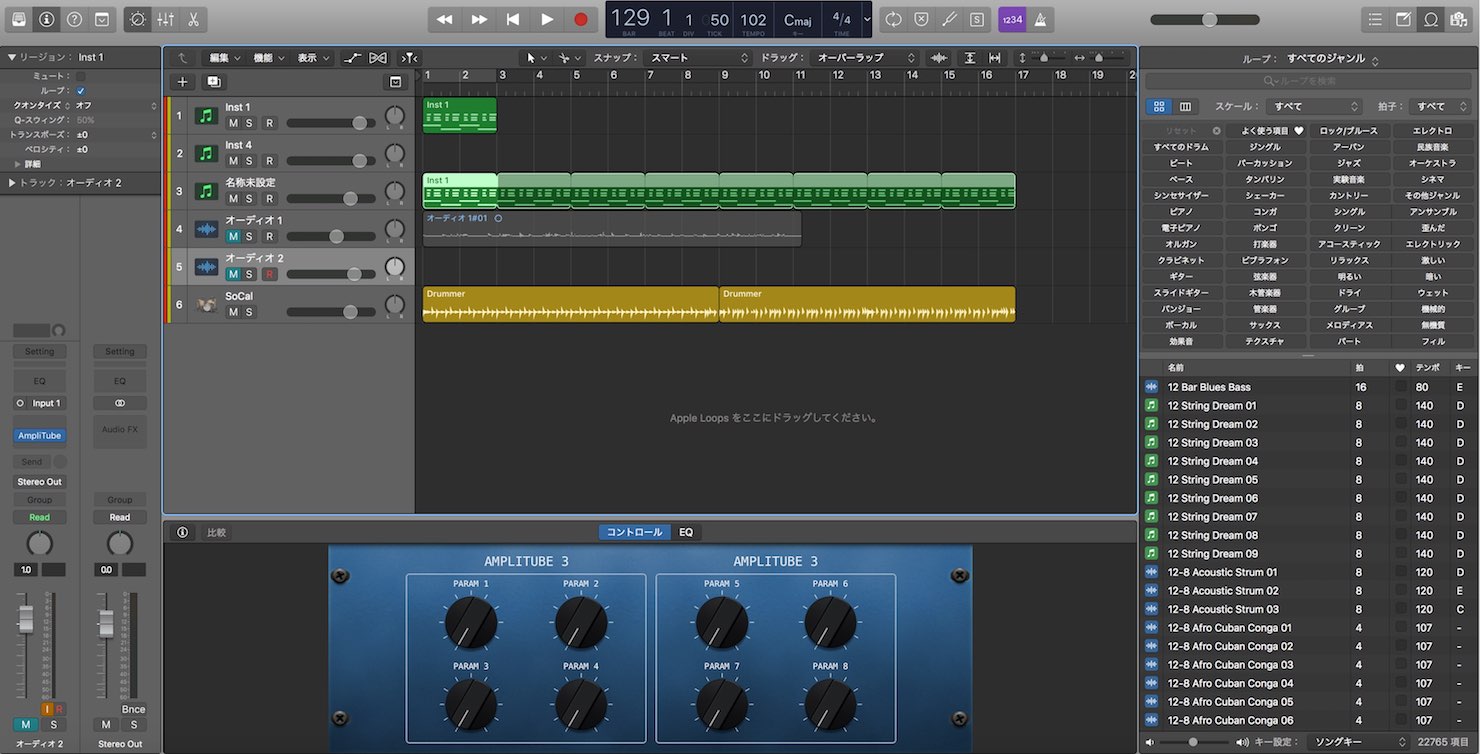The height and width of the screenshot is (754, 1480).
Task: Toggle the Inspector info icon
Action: (46, 19)
